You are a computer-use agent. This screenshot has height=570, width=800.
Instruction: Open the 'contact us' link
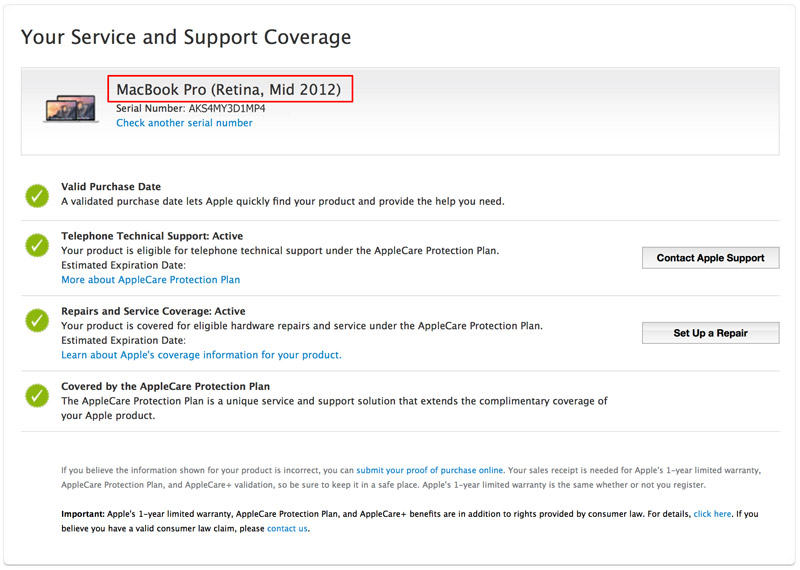coord(287,529)
